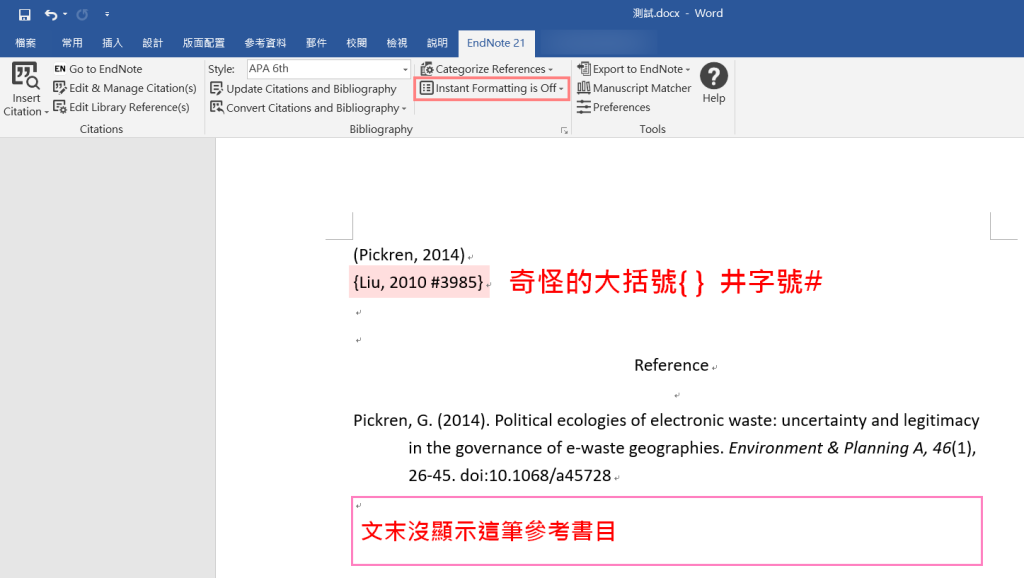Click the Edit & Manage Citation(s) icon

pyautogui.click(x=60, y=88)
